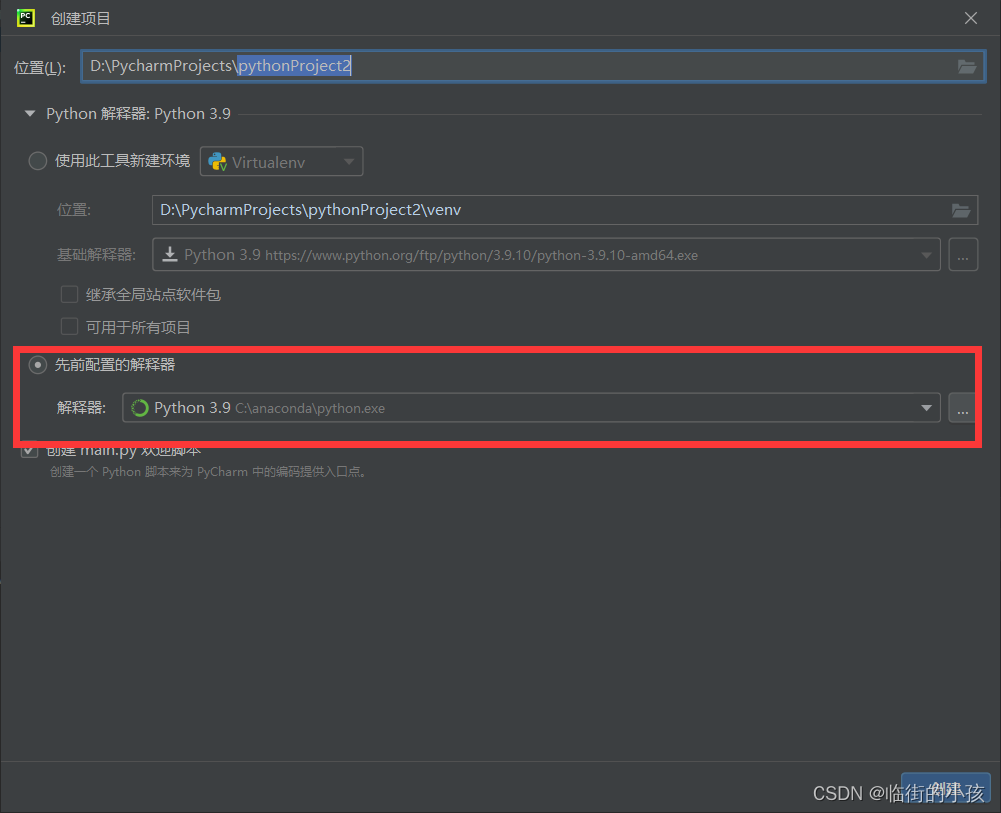Collapse the Python 解释器 section
Viewport: 1001px width, 813px height.
pos(29,114)
